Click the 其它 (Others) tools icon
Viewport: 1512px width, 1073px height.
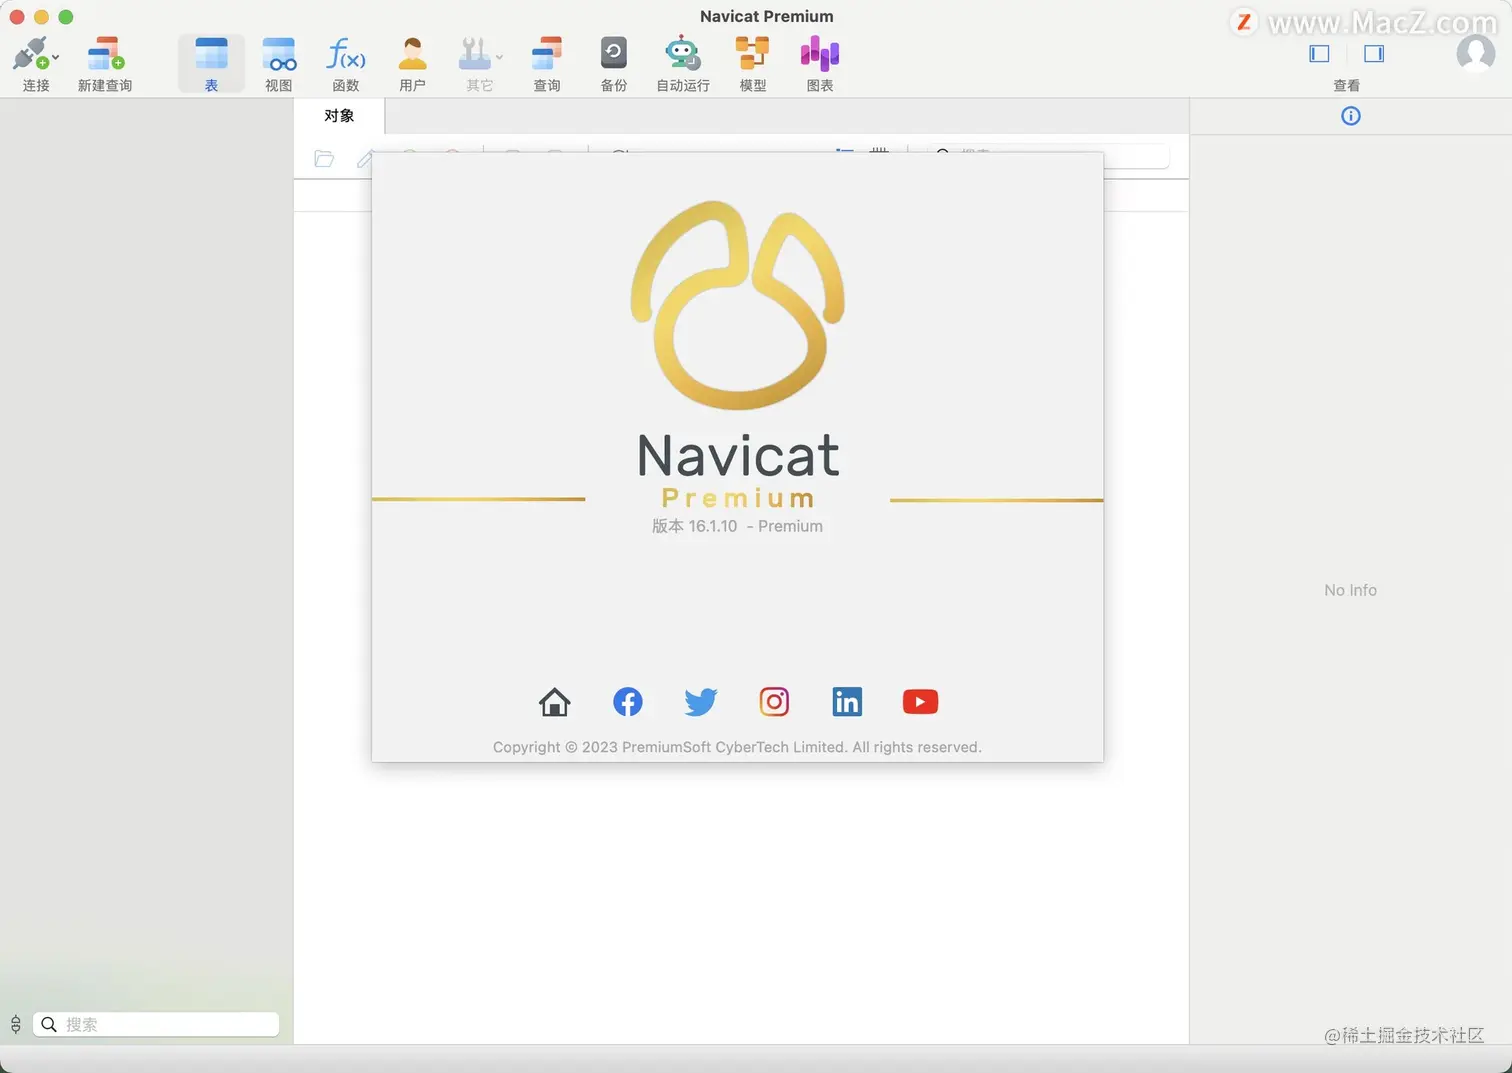pos(475,53)
